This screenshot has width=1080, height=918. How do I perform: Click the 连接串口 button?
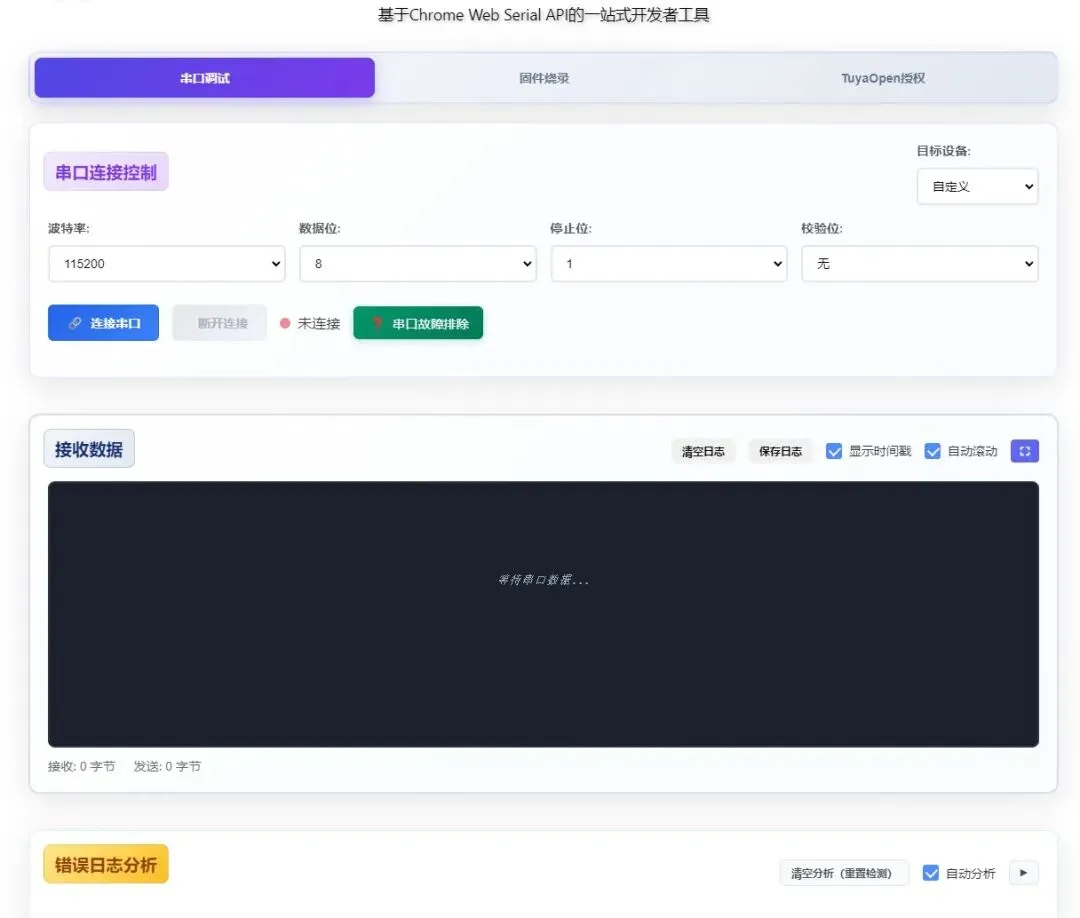(103, 323)
